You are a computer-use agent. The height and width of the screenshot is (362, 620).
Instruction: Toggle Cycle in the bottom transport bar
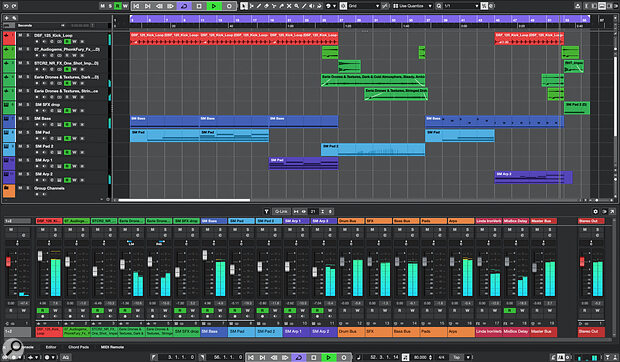click(299, 357)
